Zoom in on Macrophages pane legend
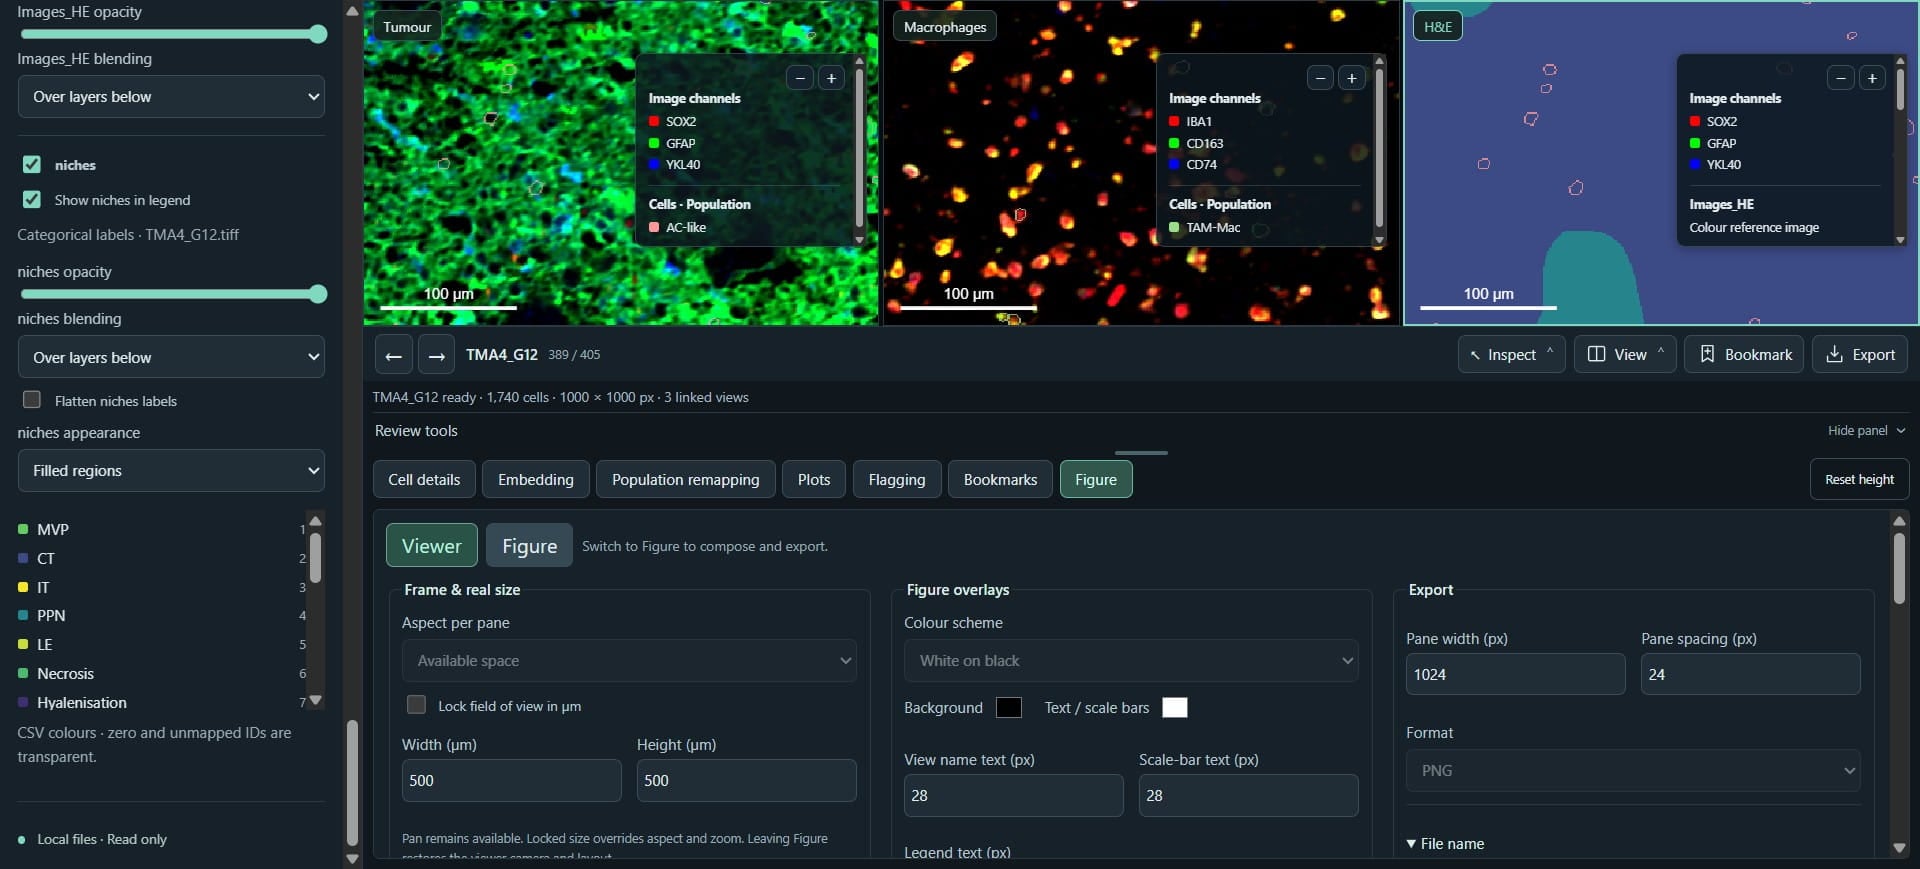The image size is (1920, 869). [x=1351, y=78]
